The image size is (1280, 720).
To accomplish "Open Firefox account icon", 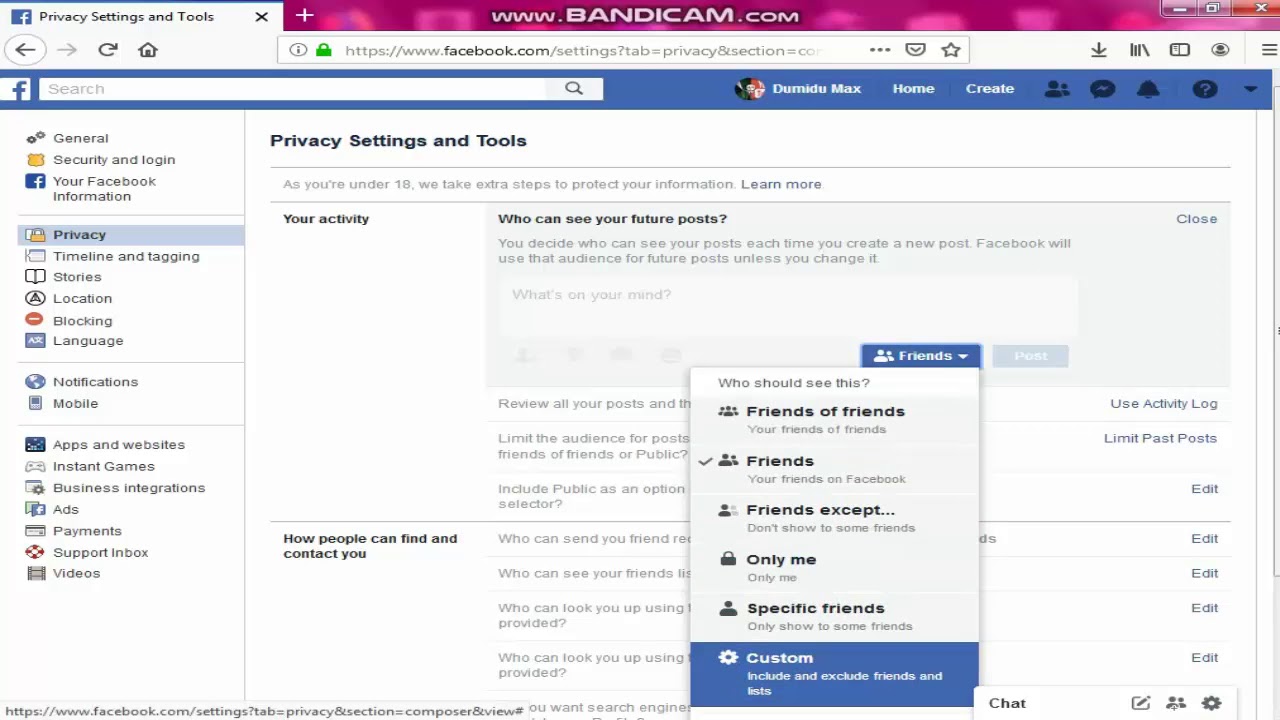I will 1220,50.
